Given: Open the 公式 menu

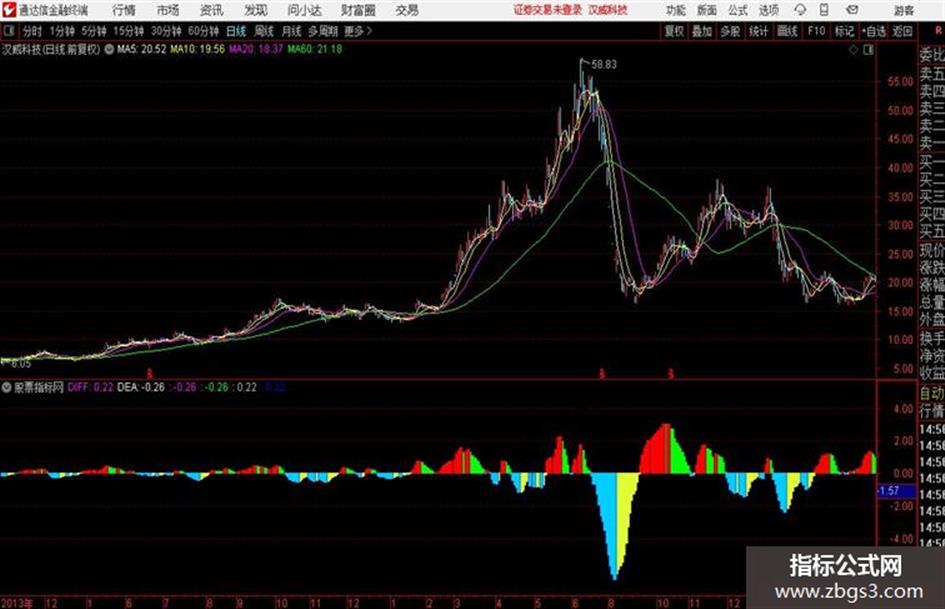Looking at the screenshot, I should point(738,10).
